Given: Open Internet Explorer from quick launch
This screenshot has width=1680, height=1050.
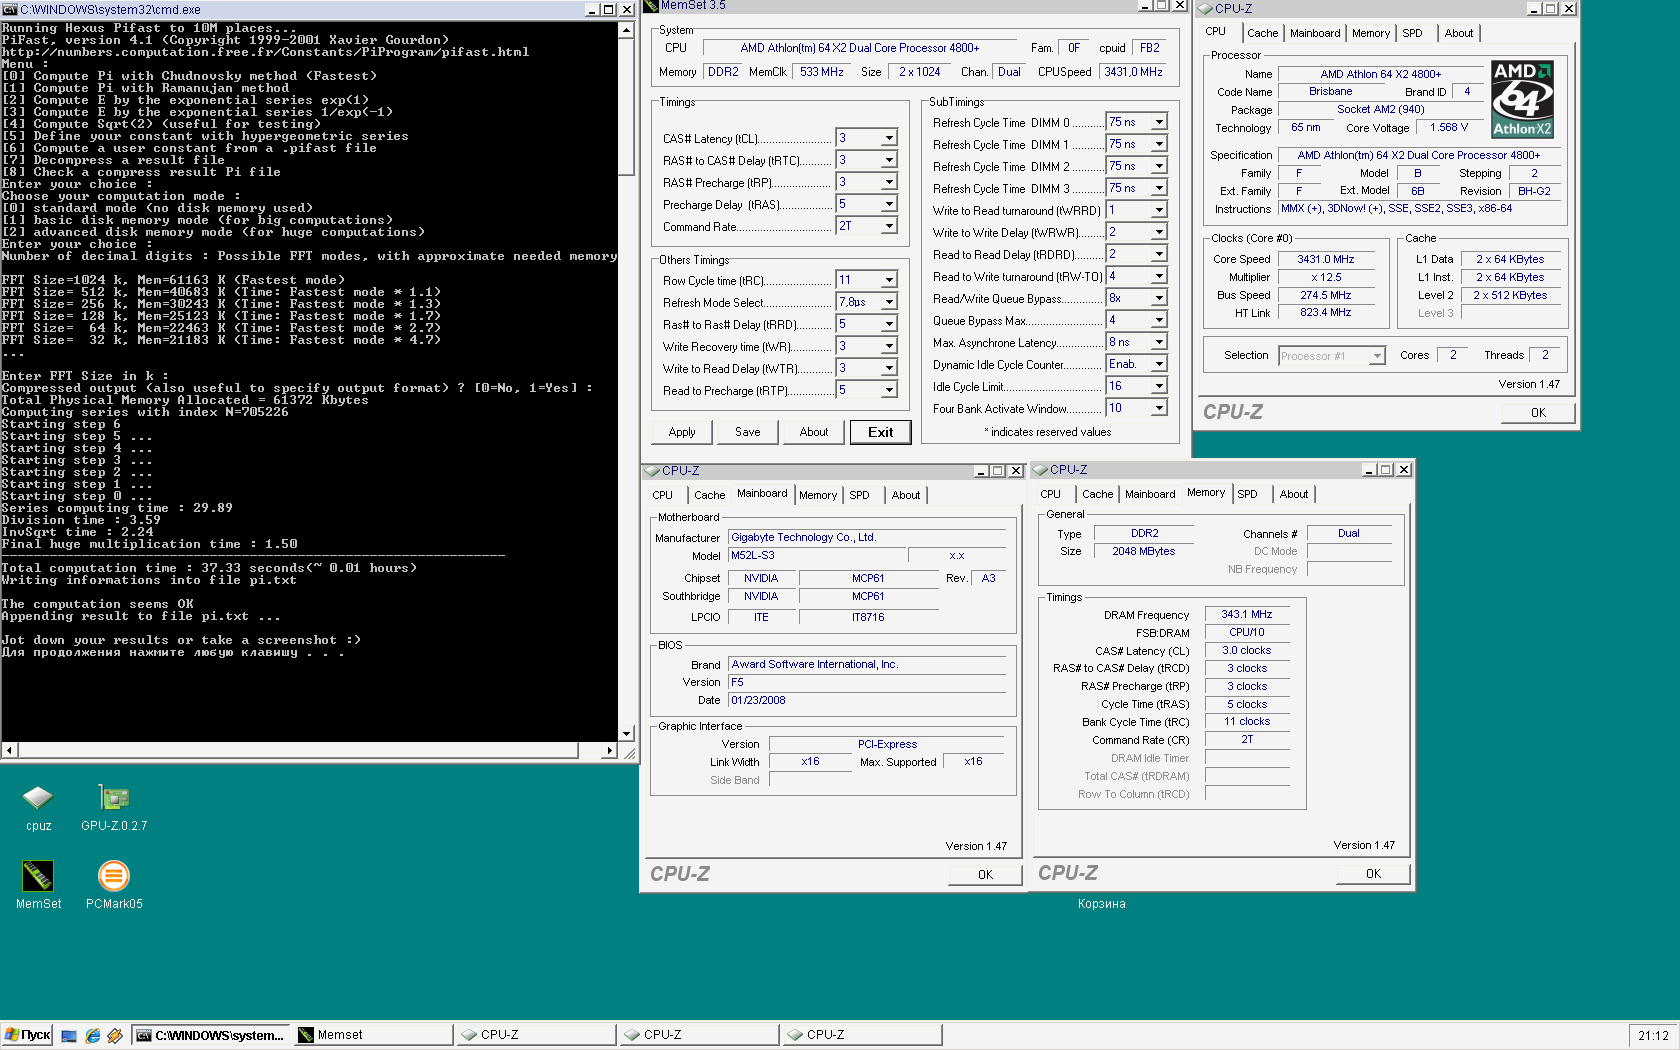Looking at the screenshot, I should (92, 1035).
